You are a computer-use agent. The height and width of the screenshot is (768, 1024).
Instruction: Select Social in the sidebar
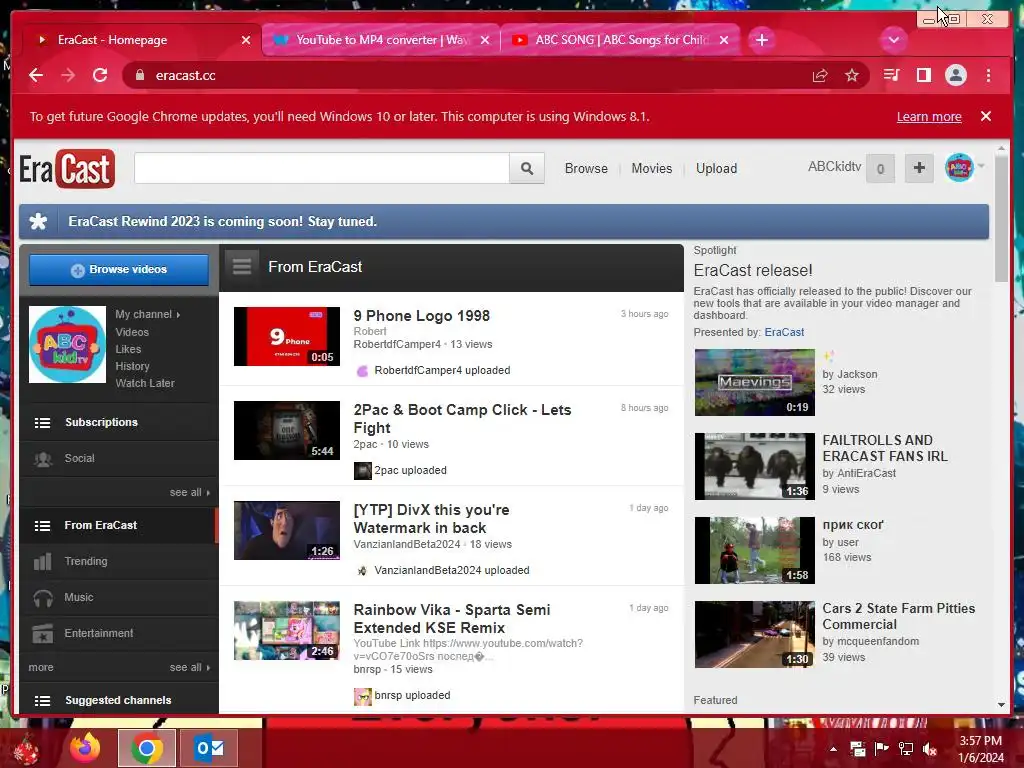tap(119, 458)
